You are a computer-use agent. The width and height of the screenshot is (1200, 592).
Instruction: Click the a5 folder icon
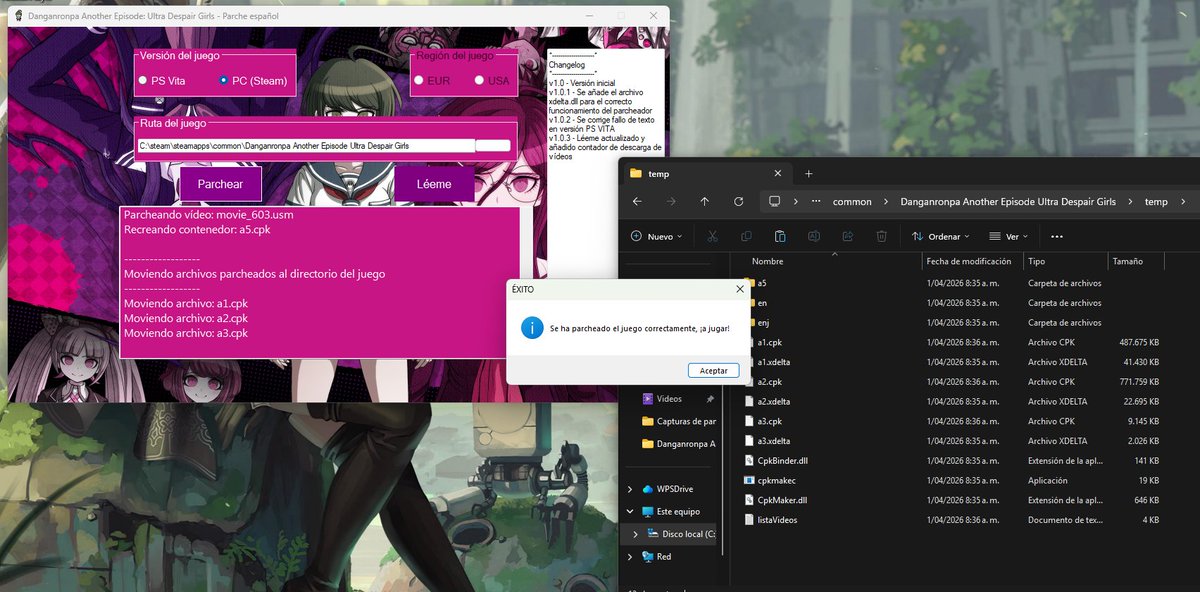coord(749,283)
